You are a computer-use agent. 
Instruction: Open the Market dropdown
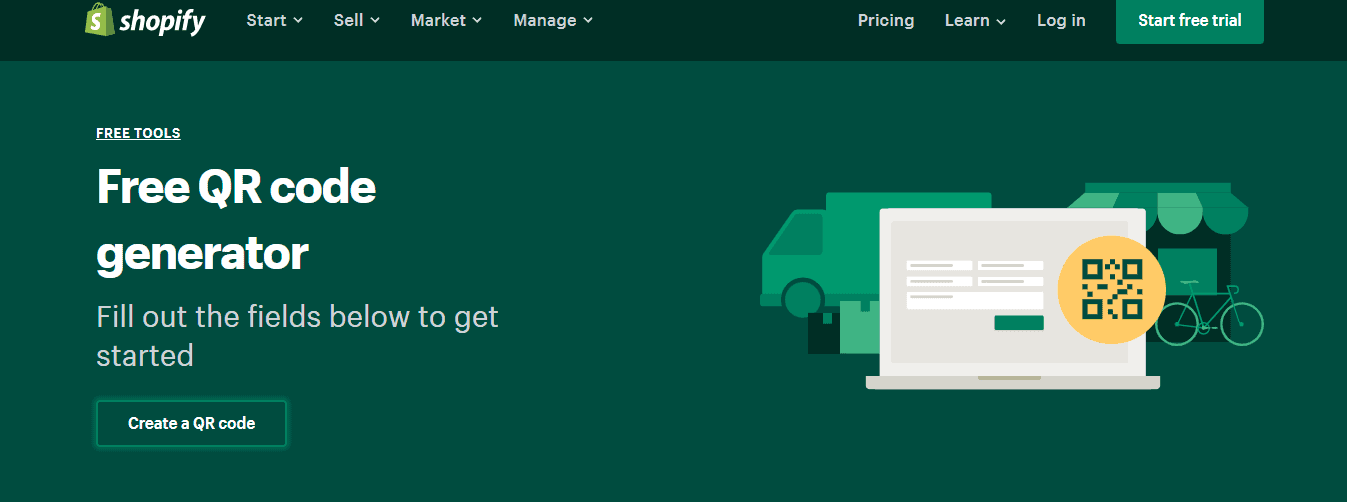click(447, 20)
